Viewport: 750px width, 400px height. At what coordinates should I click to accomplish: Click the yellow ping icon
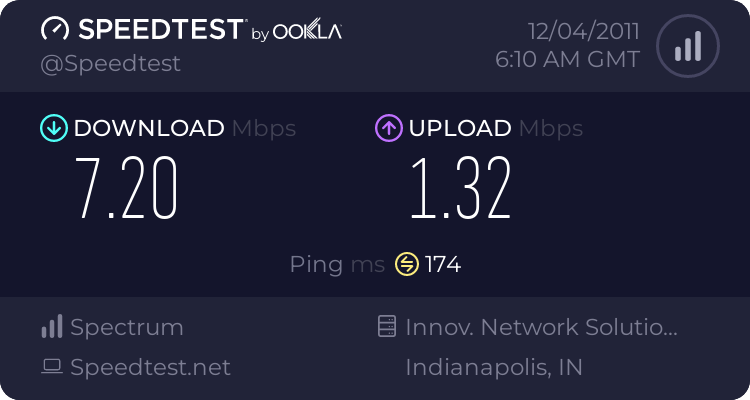(407, 264)
